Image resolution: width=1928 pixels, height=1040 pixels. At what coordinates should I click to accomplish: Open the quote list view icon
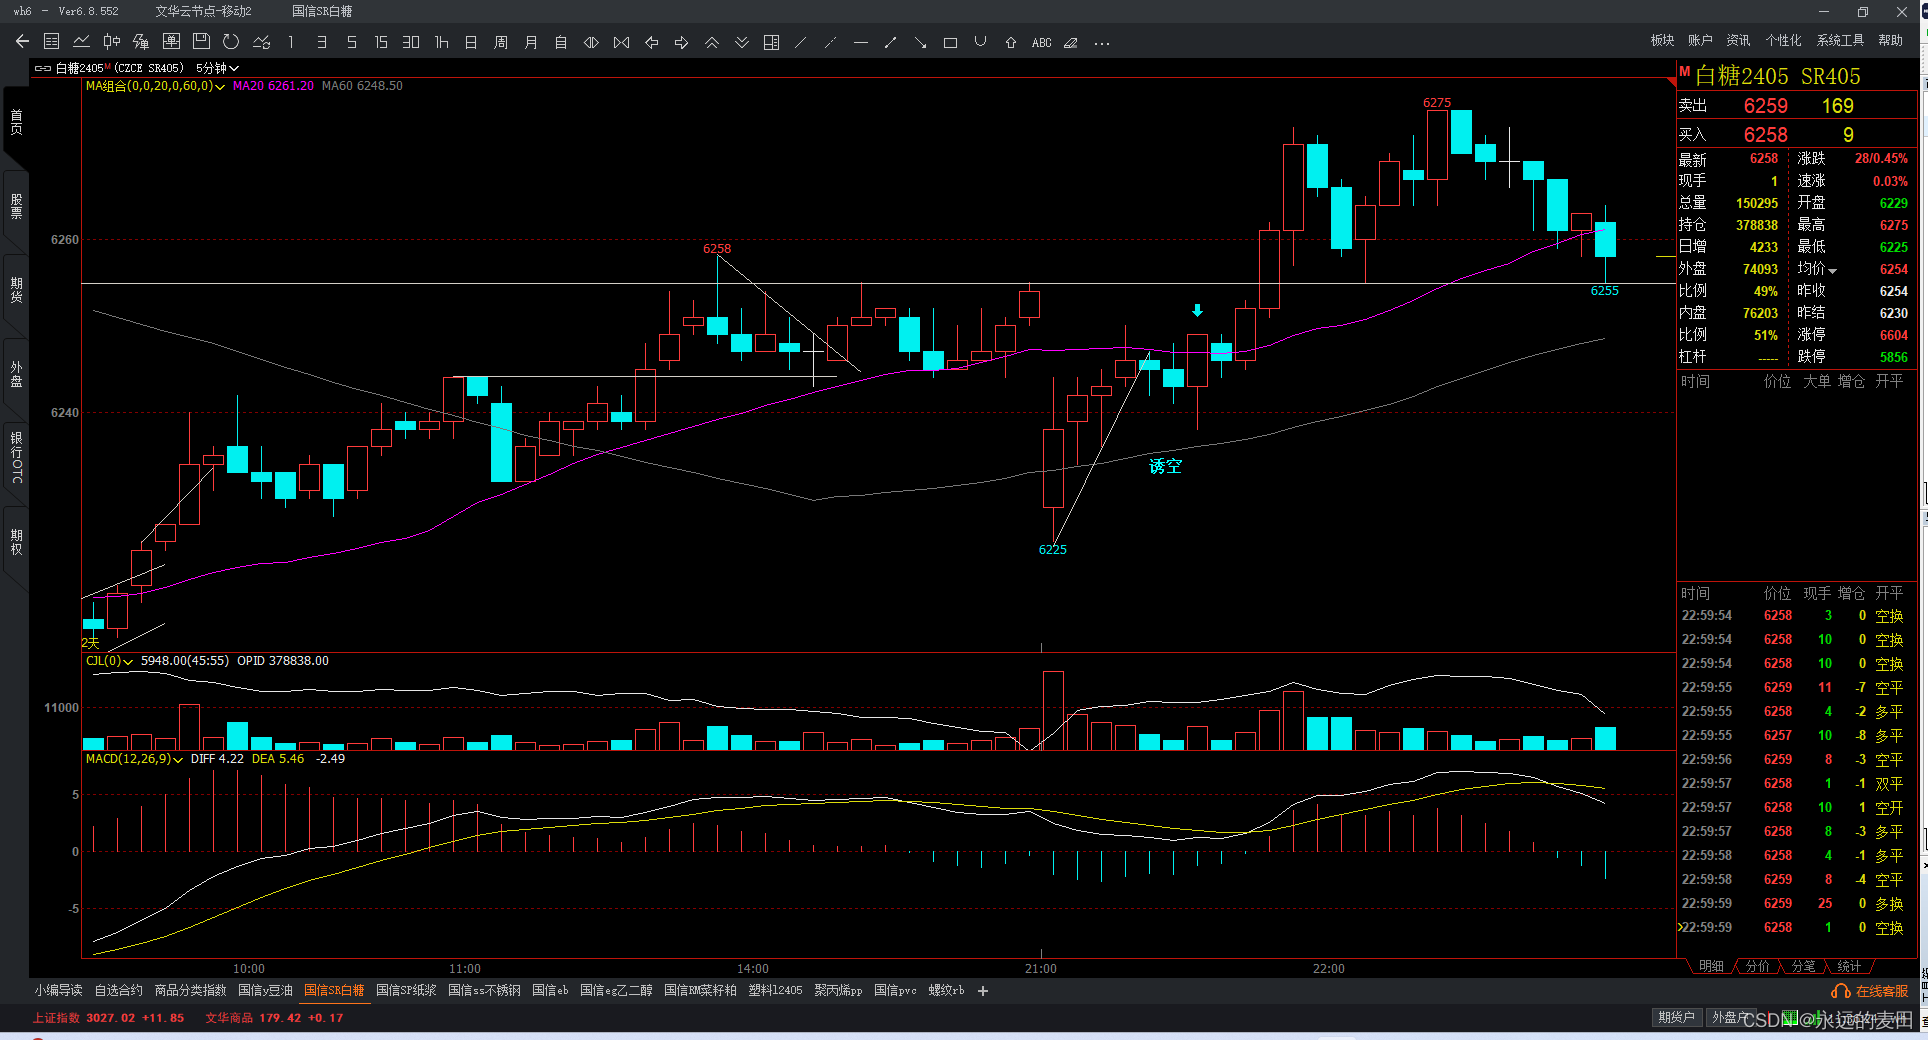point(52,42)
